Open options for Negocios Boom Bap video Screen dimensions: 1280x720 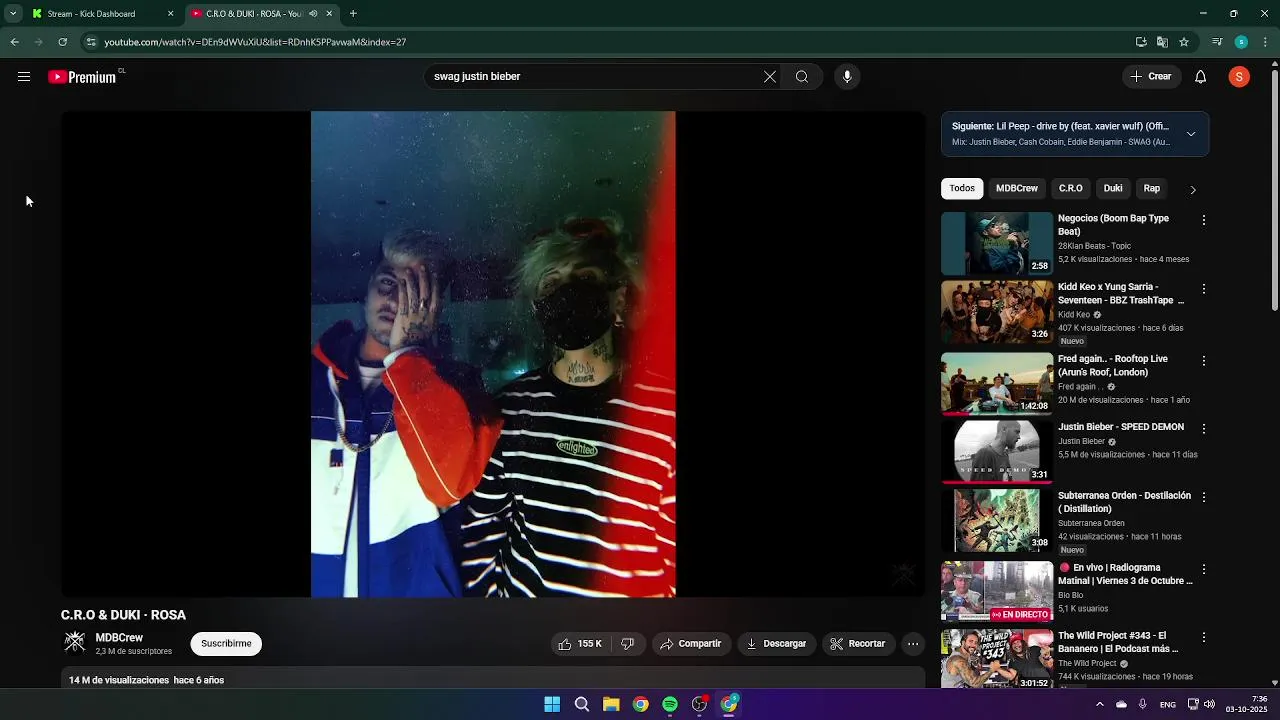[x=1204, y=220]
